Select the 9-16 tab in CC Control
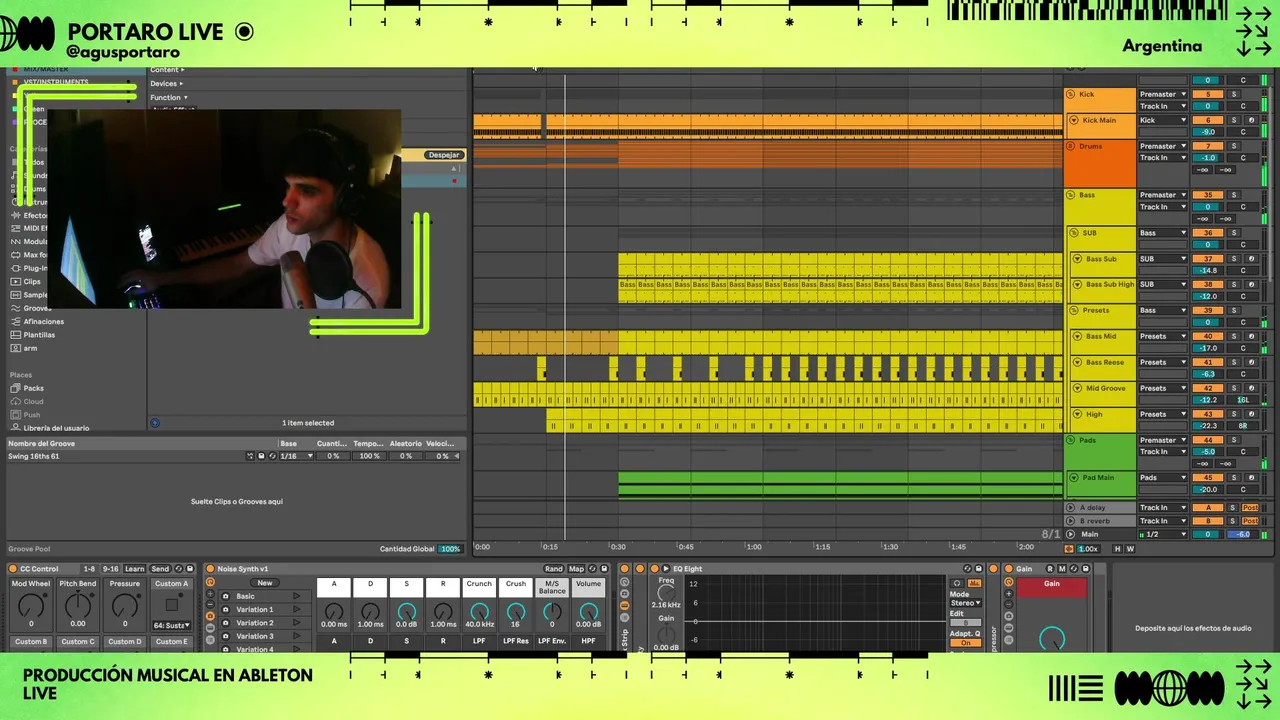This screenshot has width=1280, height=720. point(110,569)
